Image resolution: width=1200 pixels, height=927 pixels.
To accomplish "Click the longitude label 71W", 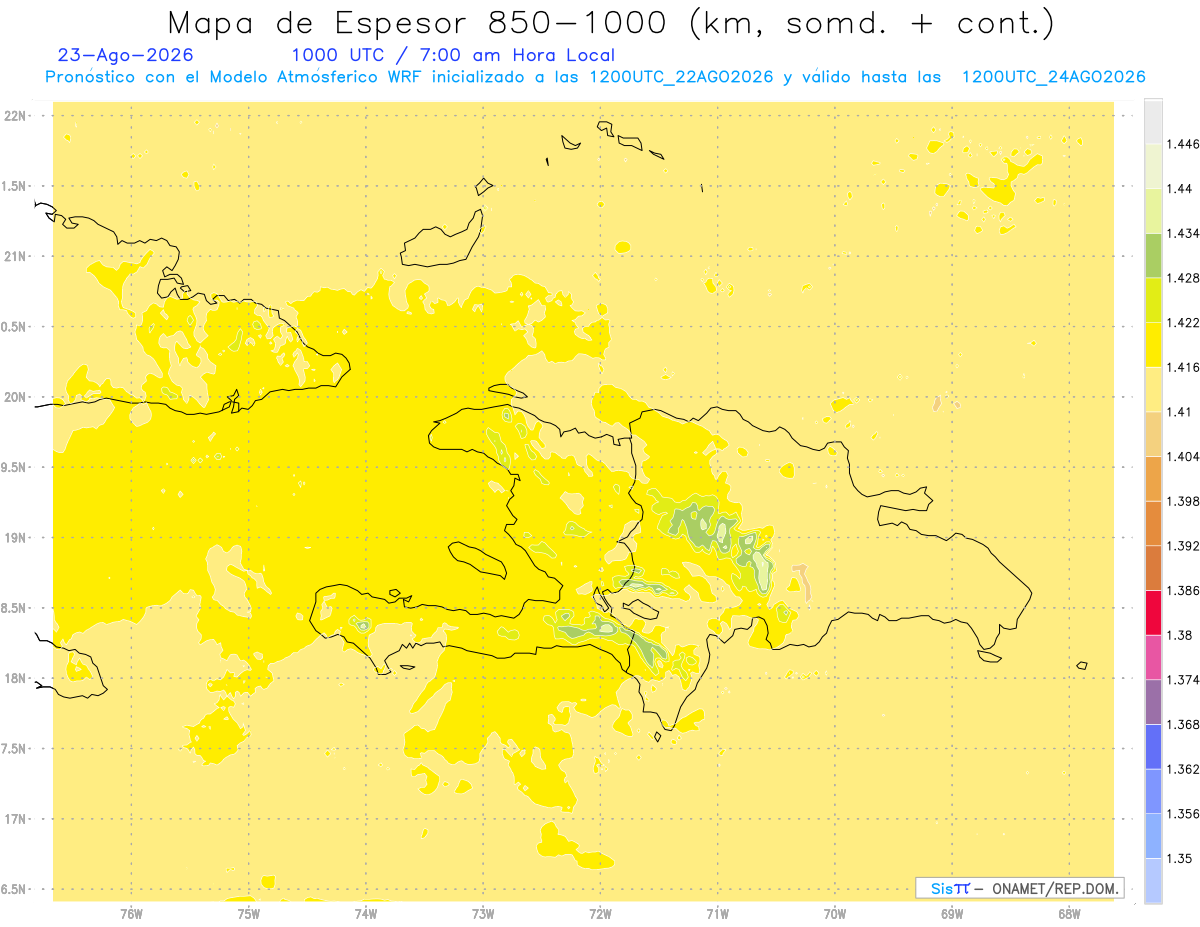I will (717, 914).
